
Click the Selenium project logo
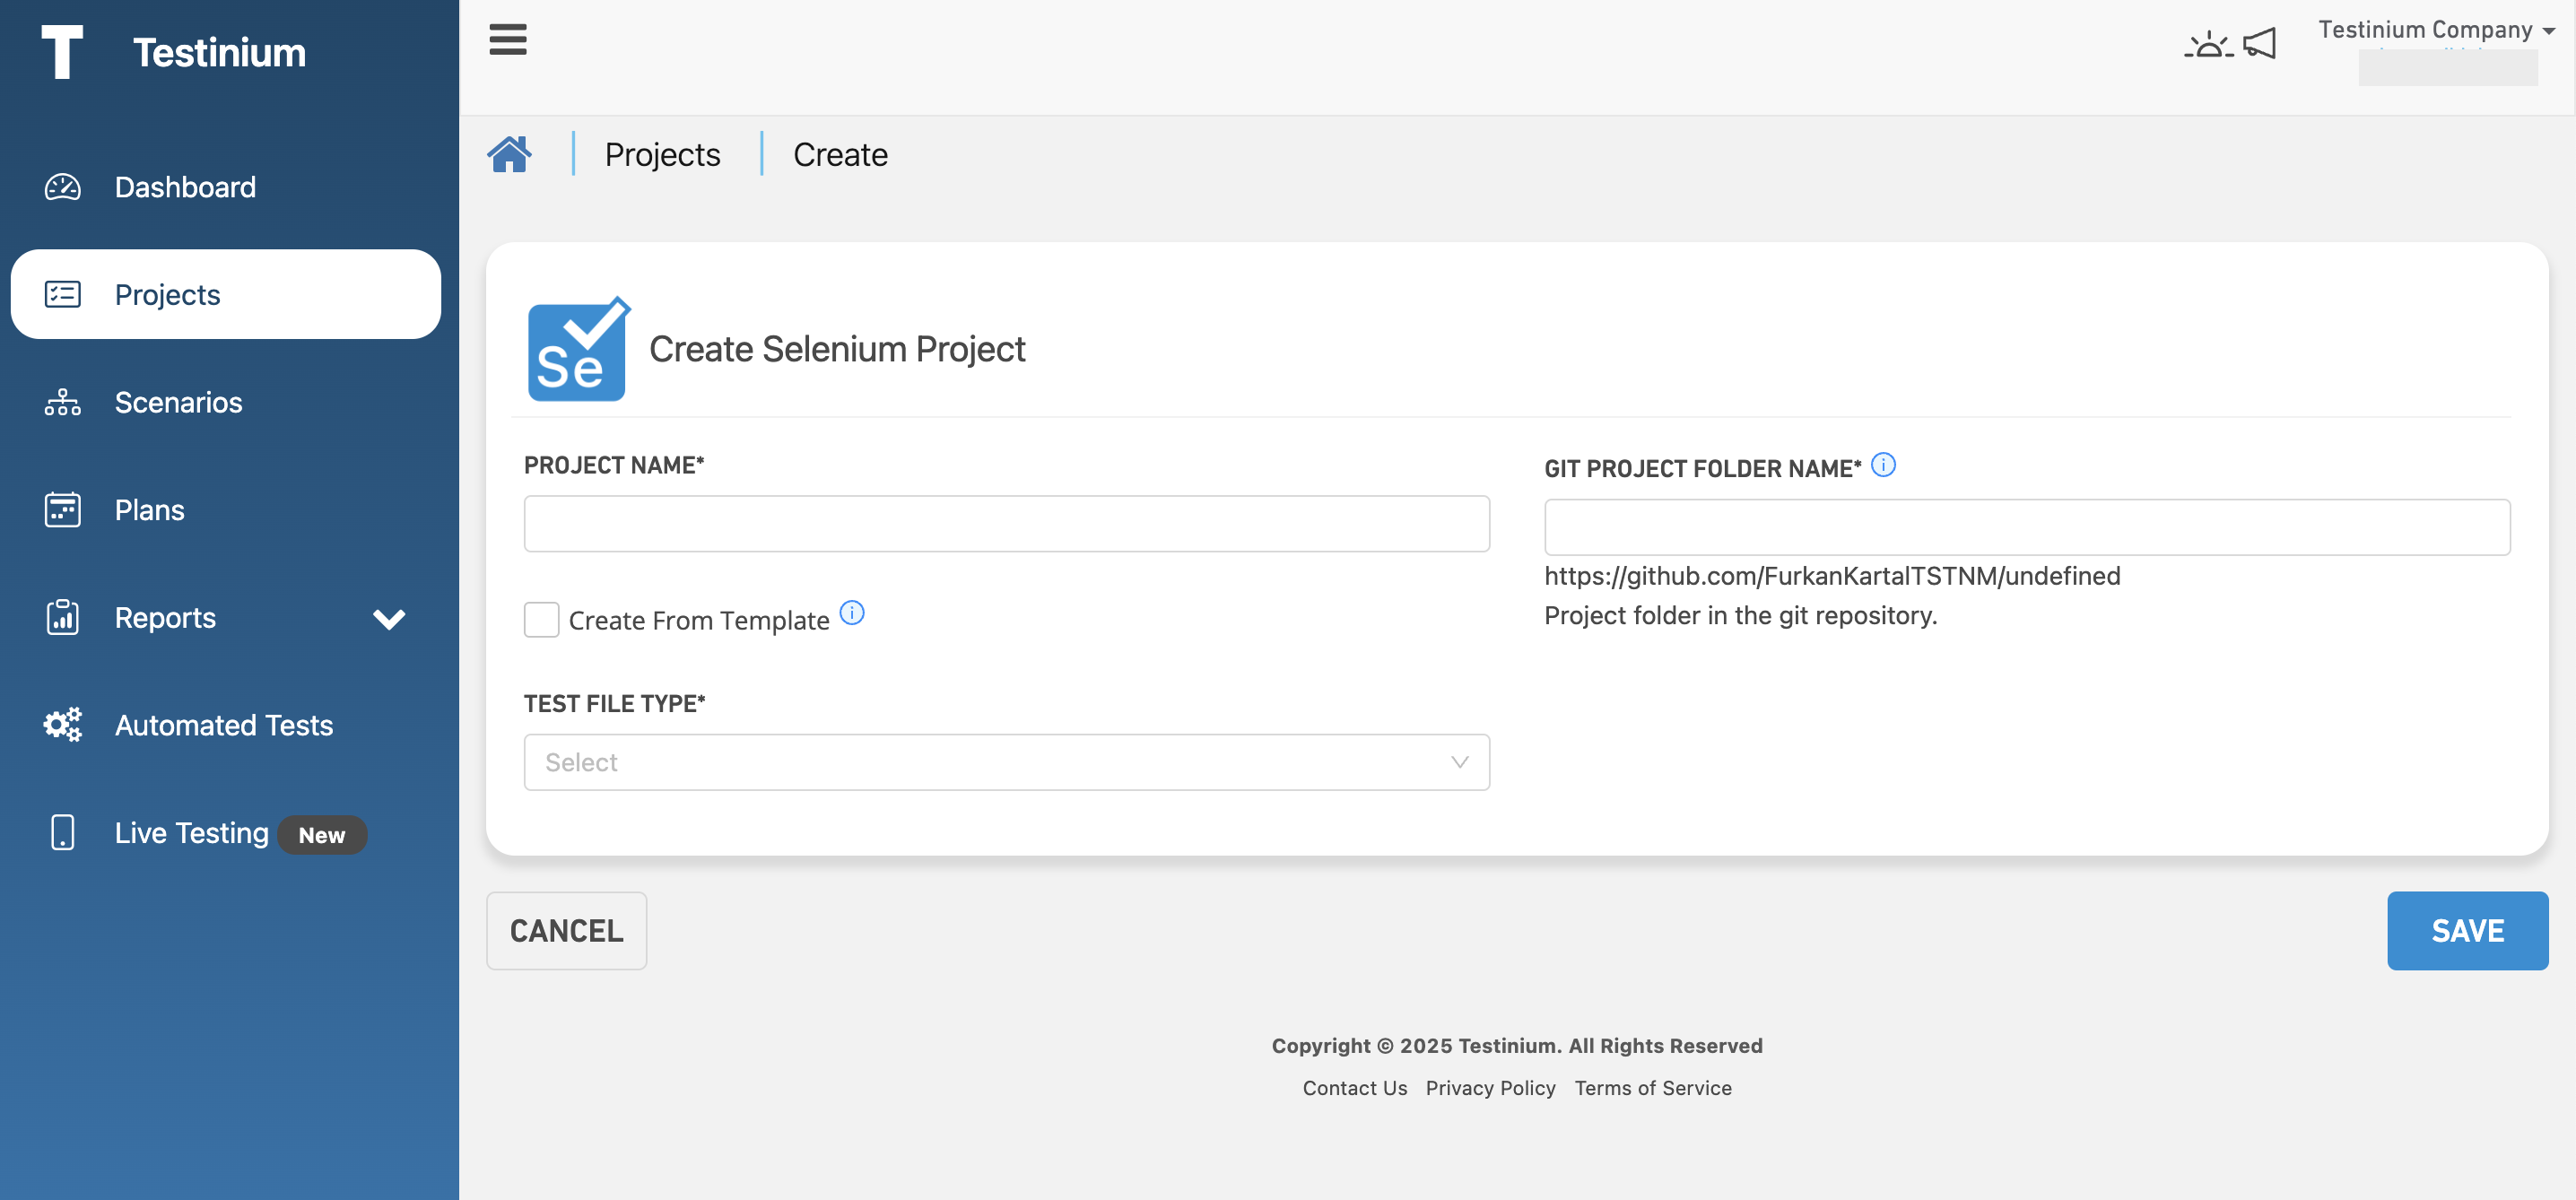(578, 350)
